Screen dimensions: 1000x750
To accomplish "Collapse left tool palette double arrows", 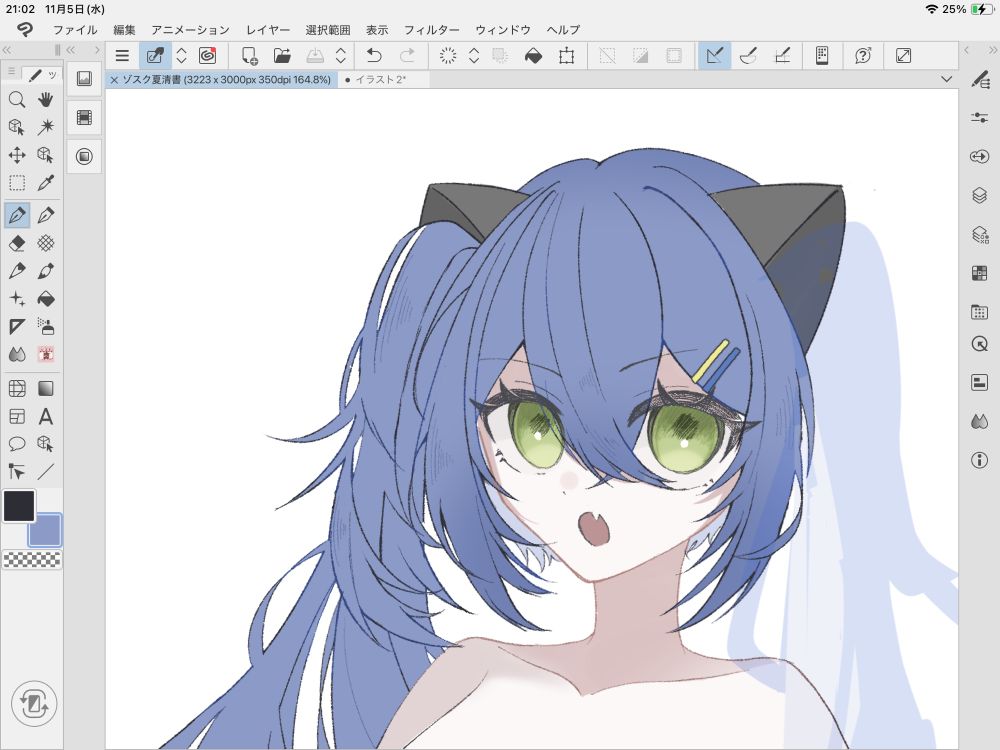I will [7, 50].
